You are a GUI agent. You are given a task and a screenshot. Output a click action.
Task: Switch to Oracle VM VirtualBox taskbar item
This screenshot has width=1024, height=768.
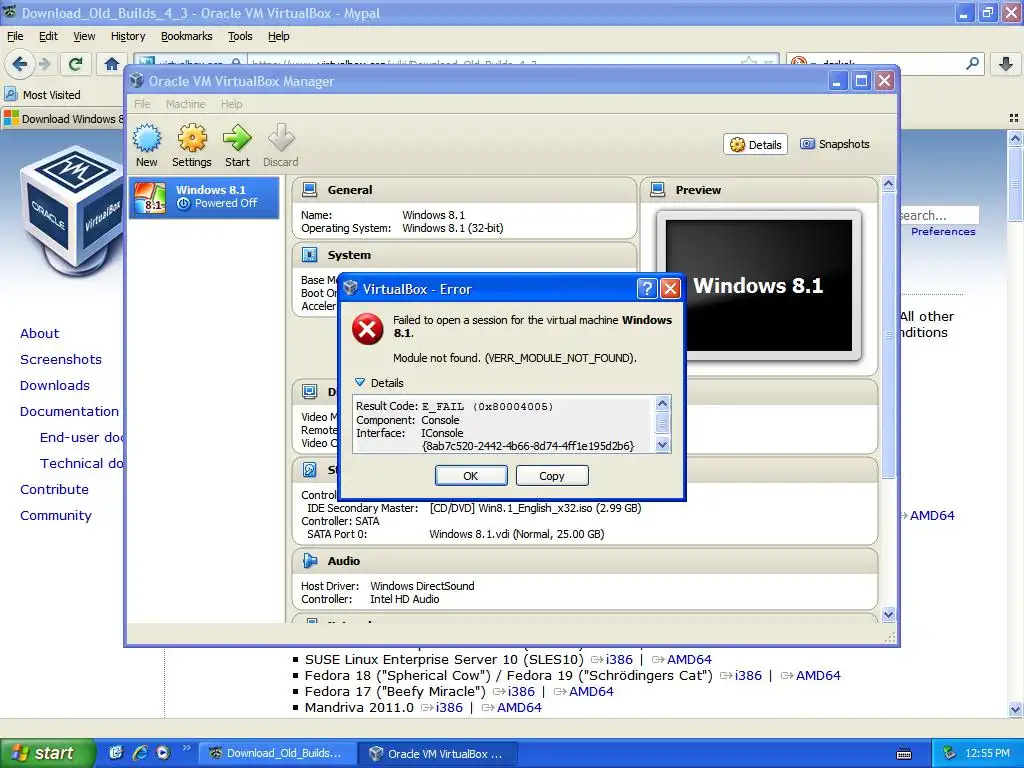pos(439,754)
